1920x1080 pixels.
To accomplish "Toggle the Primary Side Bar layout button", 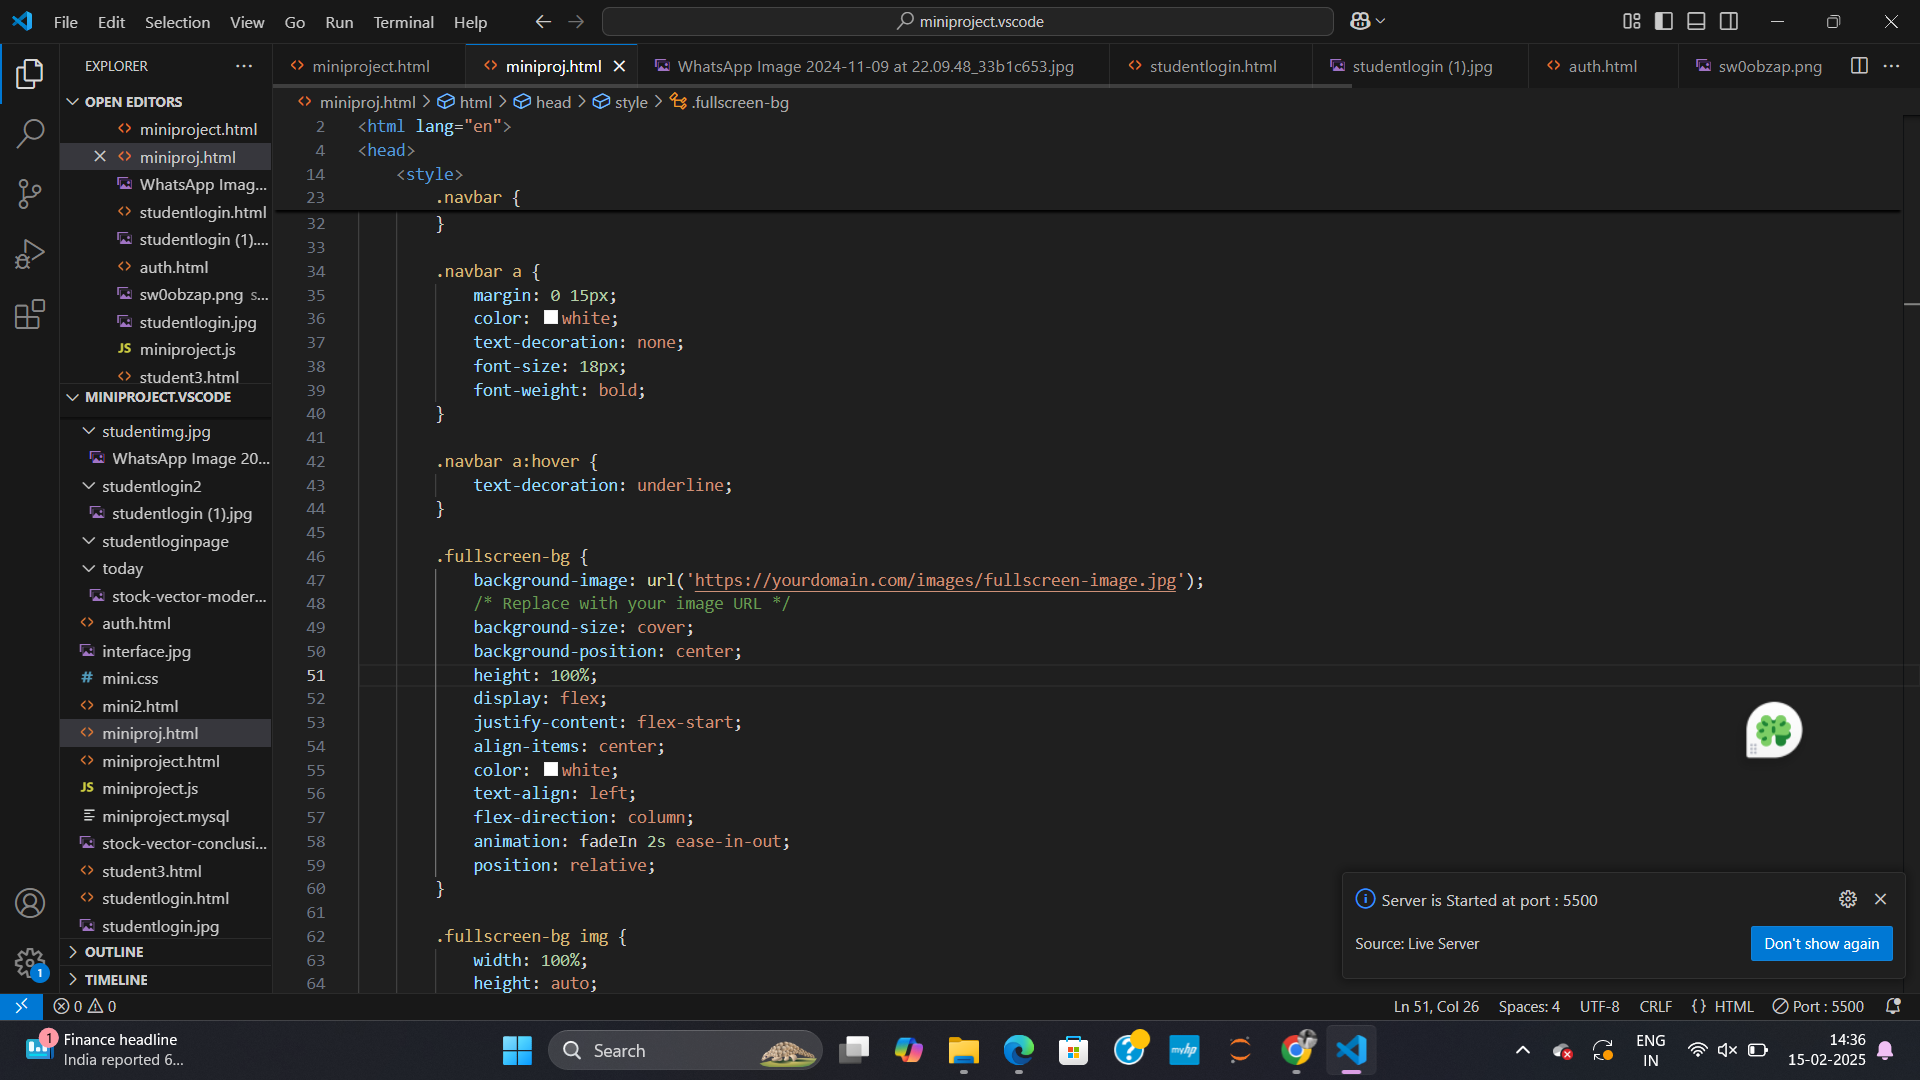I will click(1664, 21).
